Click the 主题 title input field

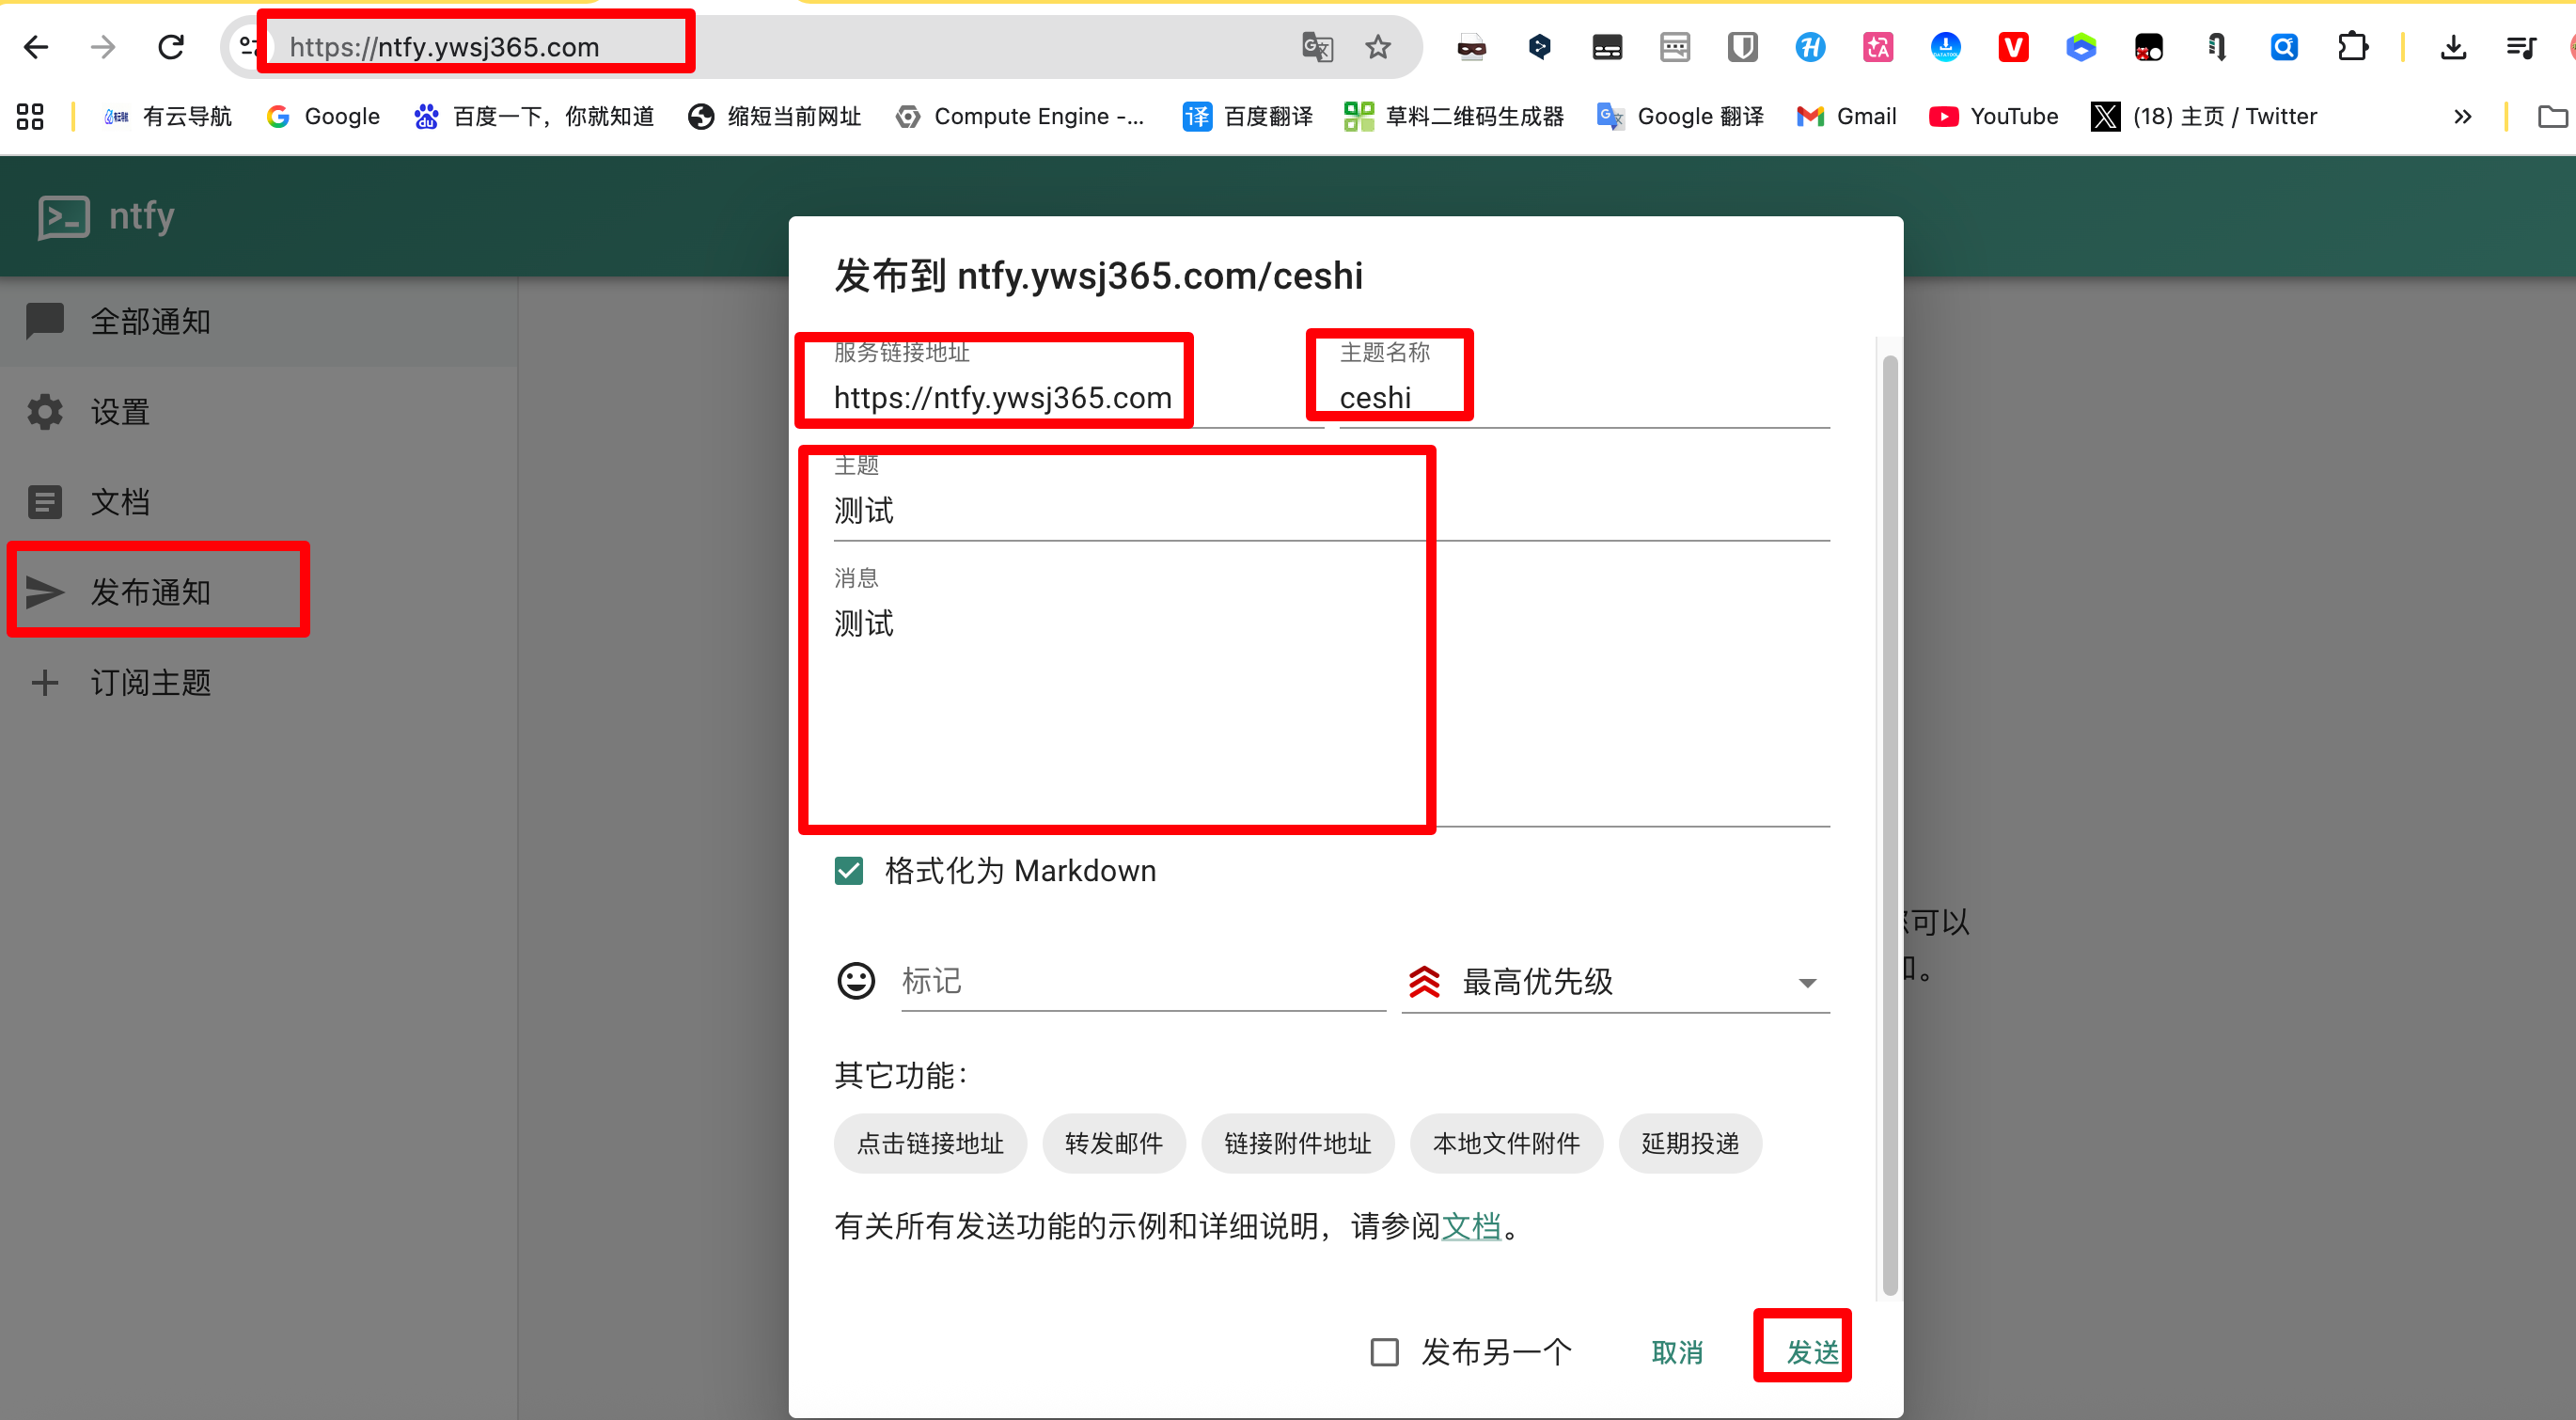coord(1332,510)
